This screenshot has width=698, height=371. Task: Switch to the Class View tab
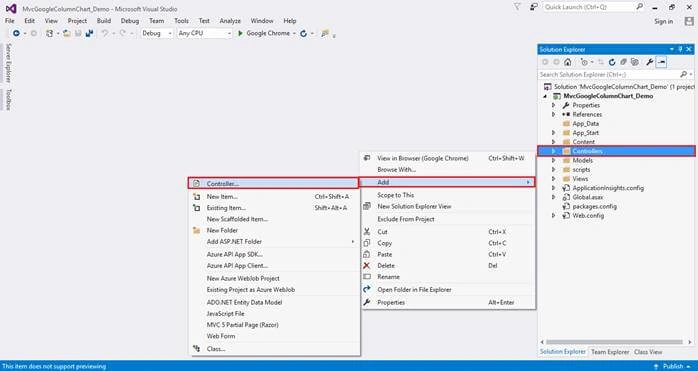click(x=648, y=352)
